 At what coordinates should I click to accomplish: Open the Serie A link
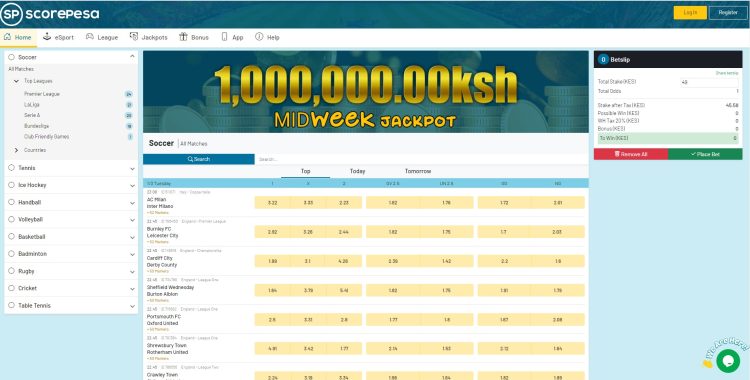[x=32, y=115]
